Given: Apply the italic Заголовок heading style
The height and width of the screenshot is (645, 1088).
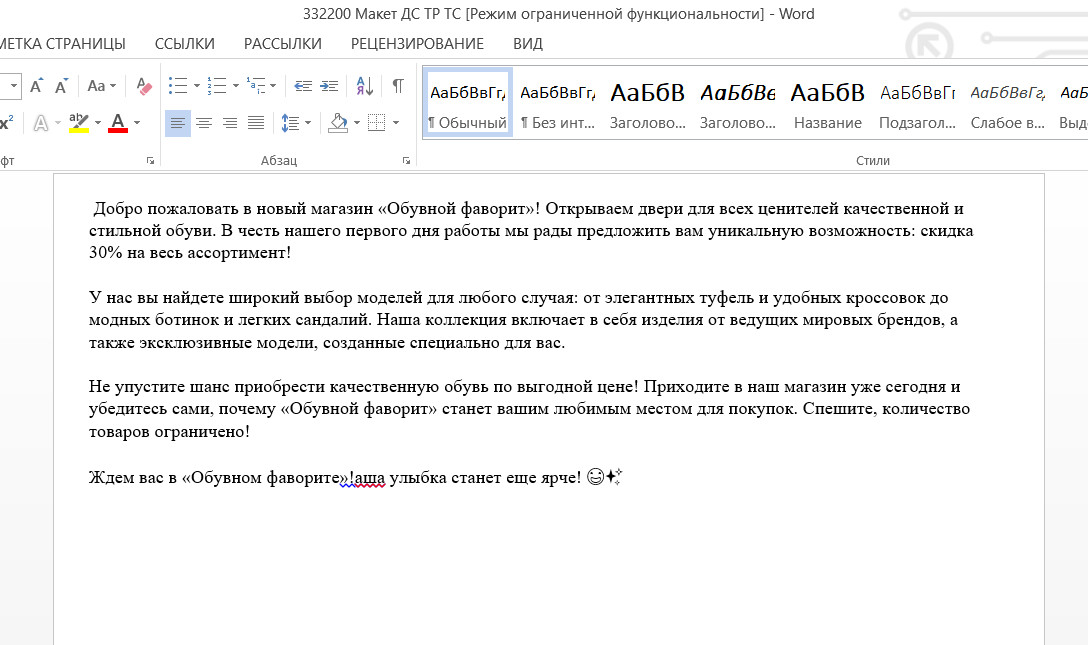Looking at the screenshot, I should point(738,103).
